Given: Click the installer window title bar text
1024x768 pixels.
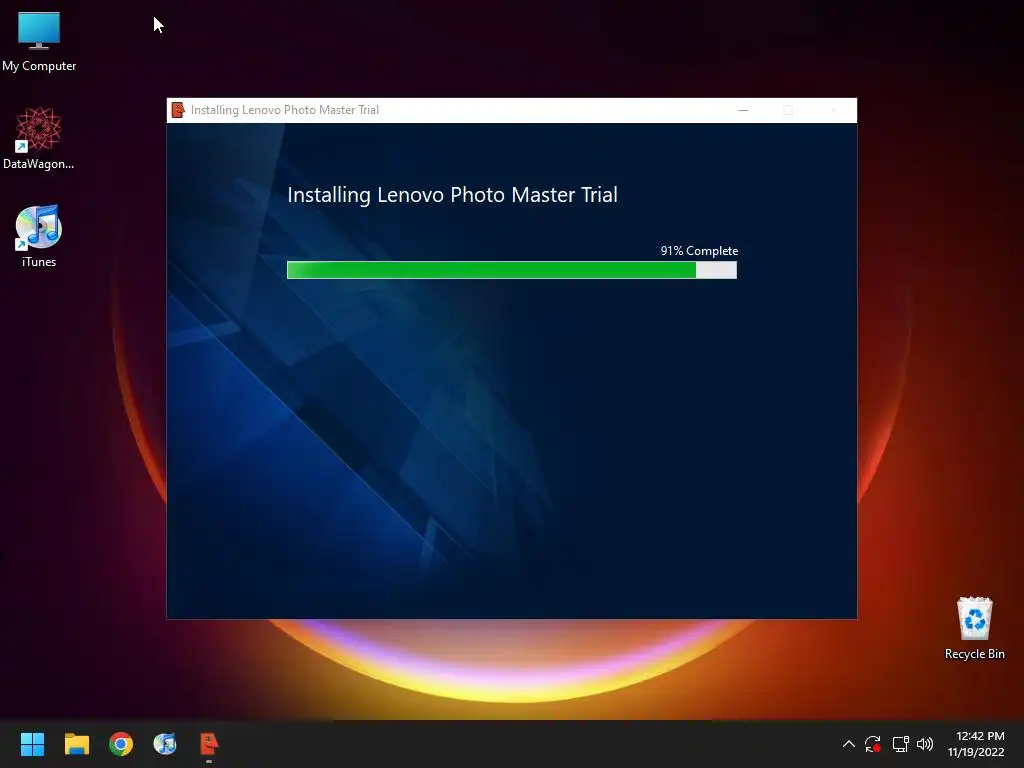Looking at the screenshot, I should pos(285,110).
